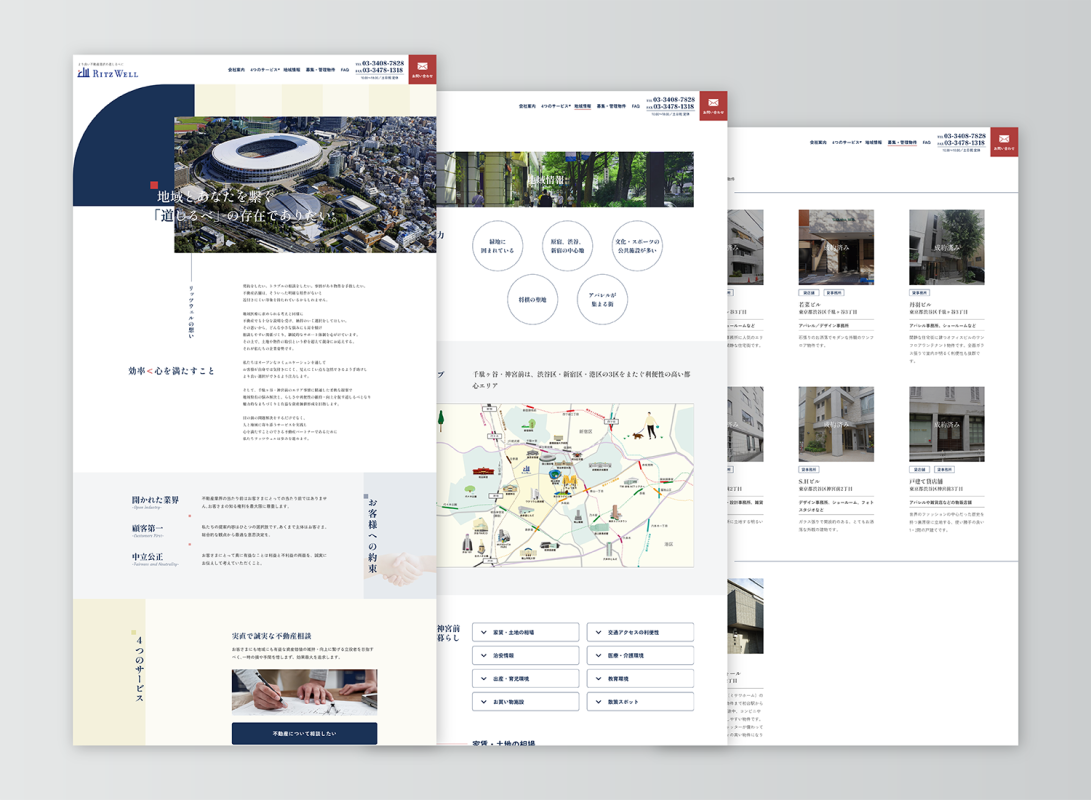Expand the 出産・育児環境 accordion
Viewport: 1091px width, 800px height.
pos(525,678)
